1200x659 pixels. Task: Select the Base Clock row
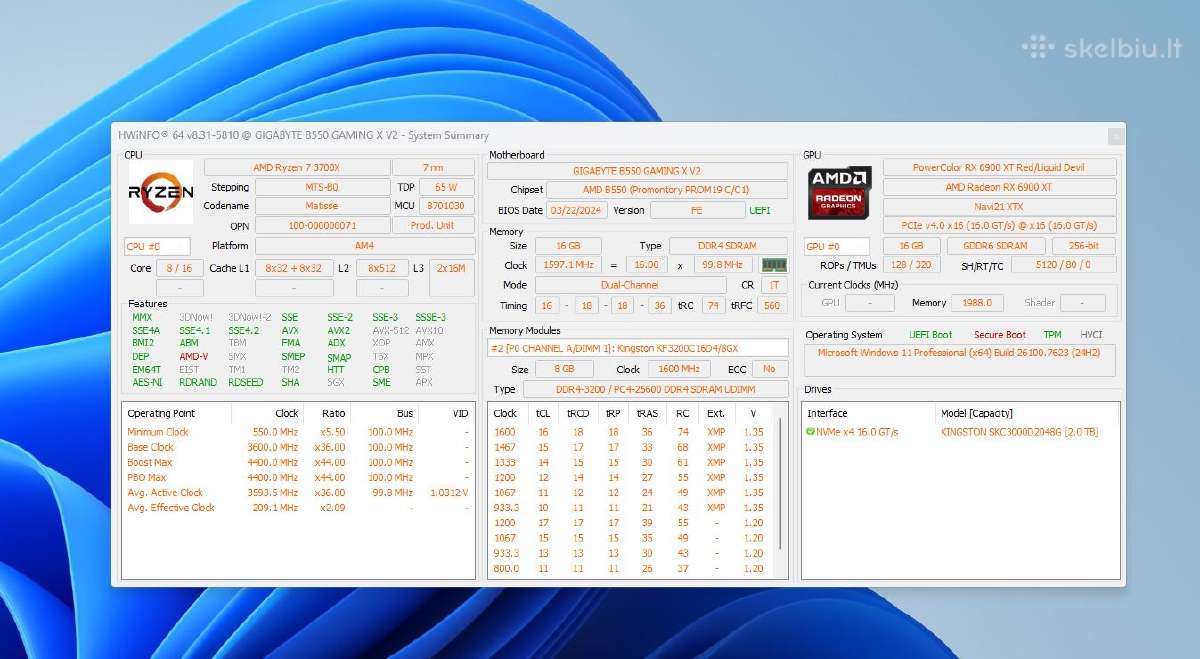pos(298,447)
